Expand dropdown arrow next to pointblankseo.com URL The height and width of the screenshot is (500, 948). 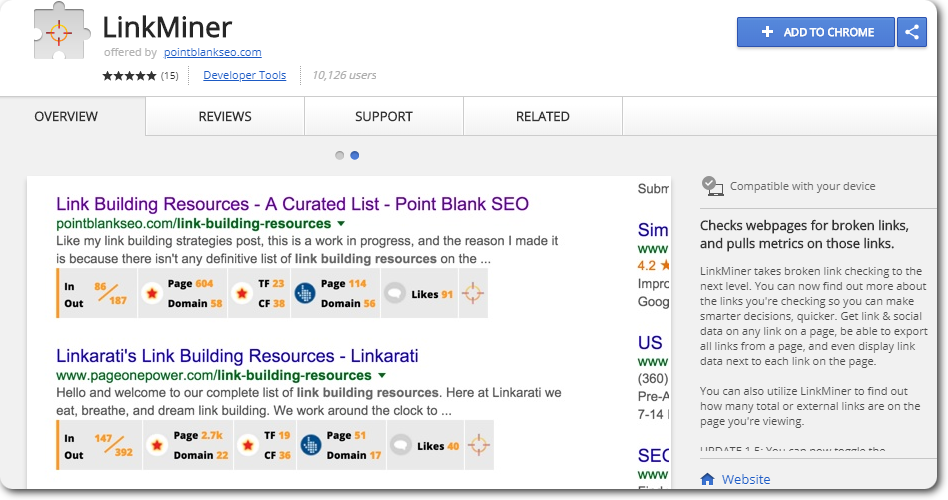coord(341,224)
